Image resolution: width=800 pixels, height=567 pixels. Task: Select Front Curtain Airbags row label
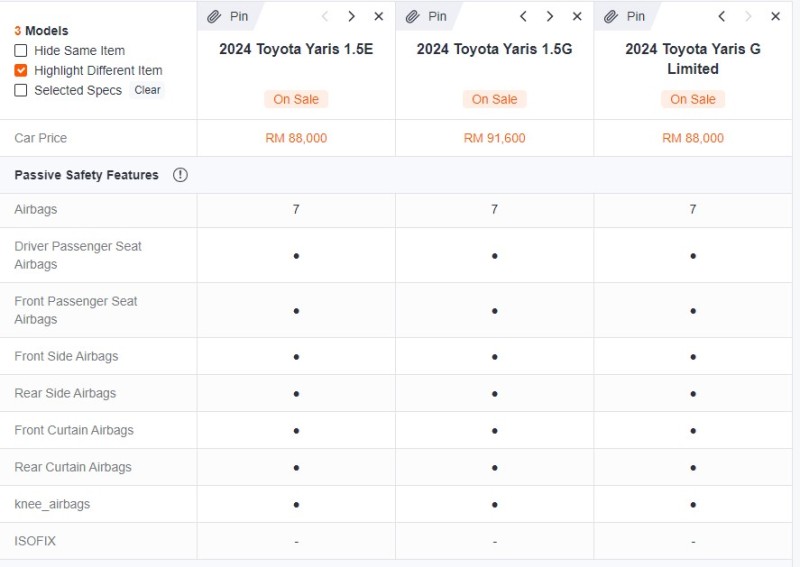(x=74, y=430)
